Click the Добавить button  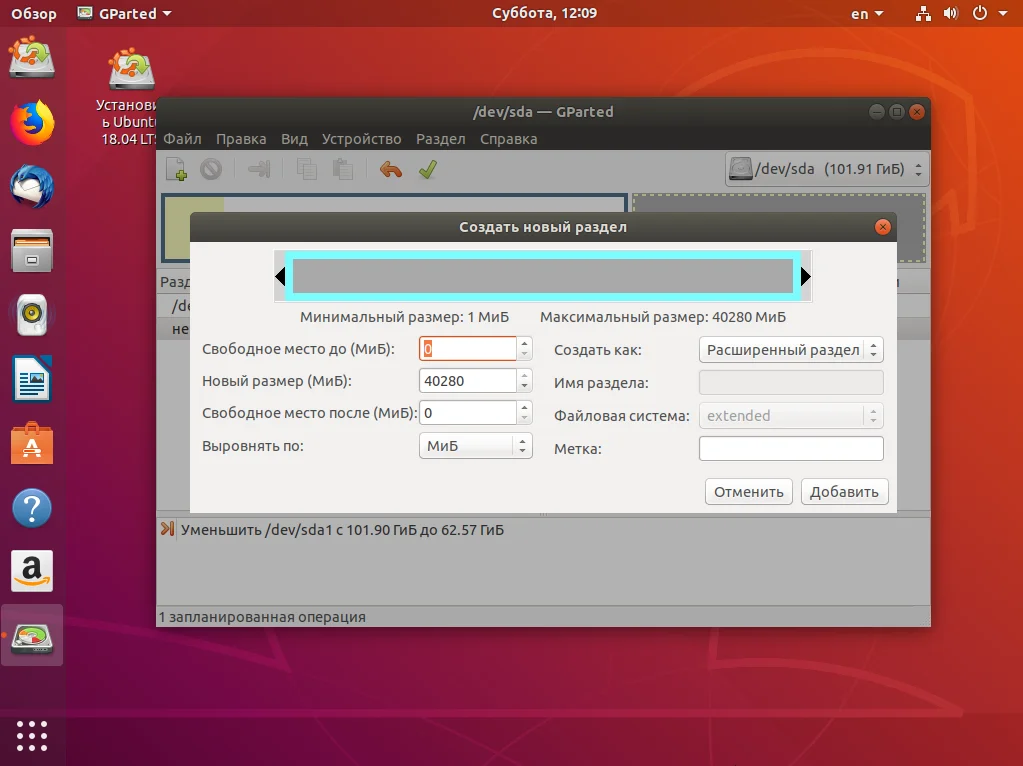(x=844, y=492)
